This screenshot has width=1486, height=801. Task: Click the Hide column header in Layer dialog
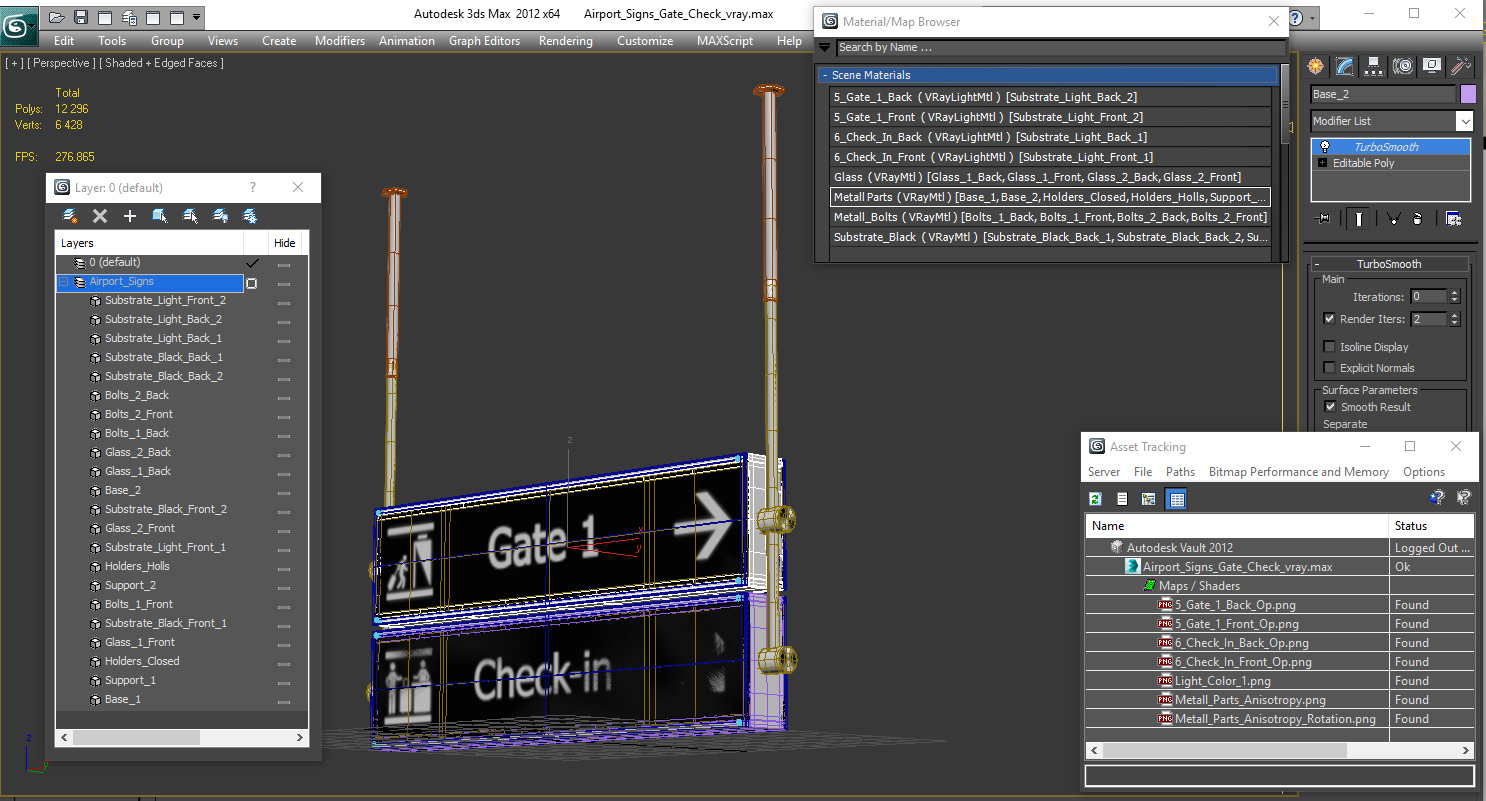[285, 243]
